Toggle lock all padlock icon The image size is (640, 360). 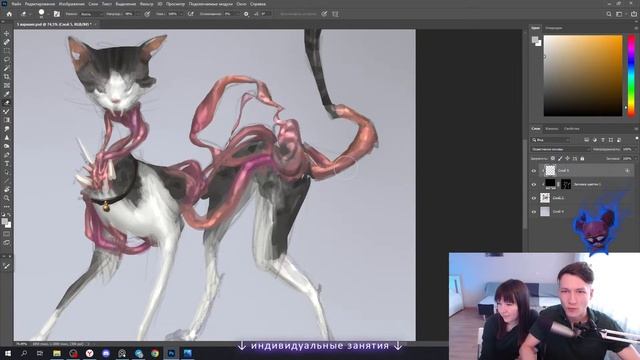(582, 158)
